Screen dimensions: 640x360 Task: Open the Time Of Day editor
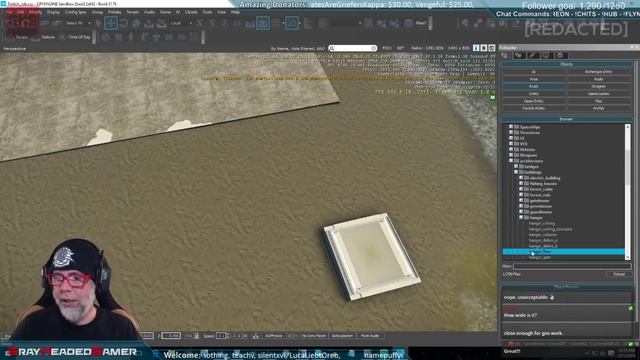pyautogui.click(x=76, y=37)
